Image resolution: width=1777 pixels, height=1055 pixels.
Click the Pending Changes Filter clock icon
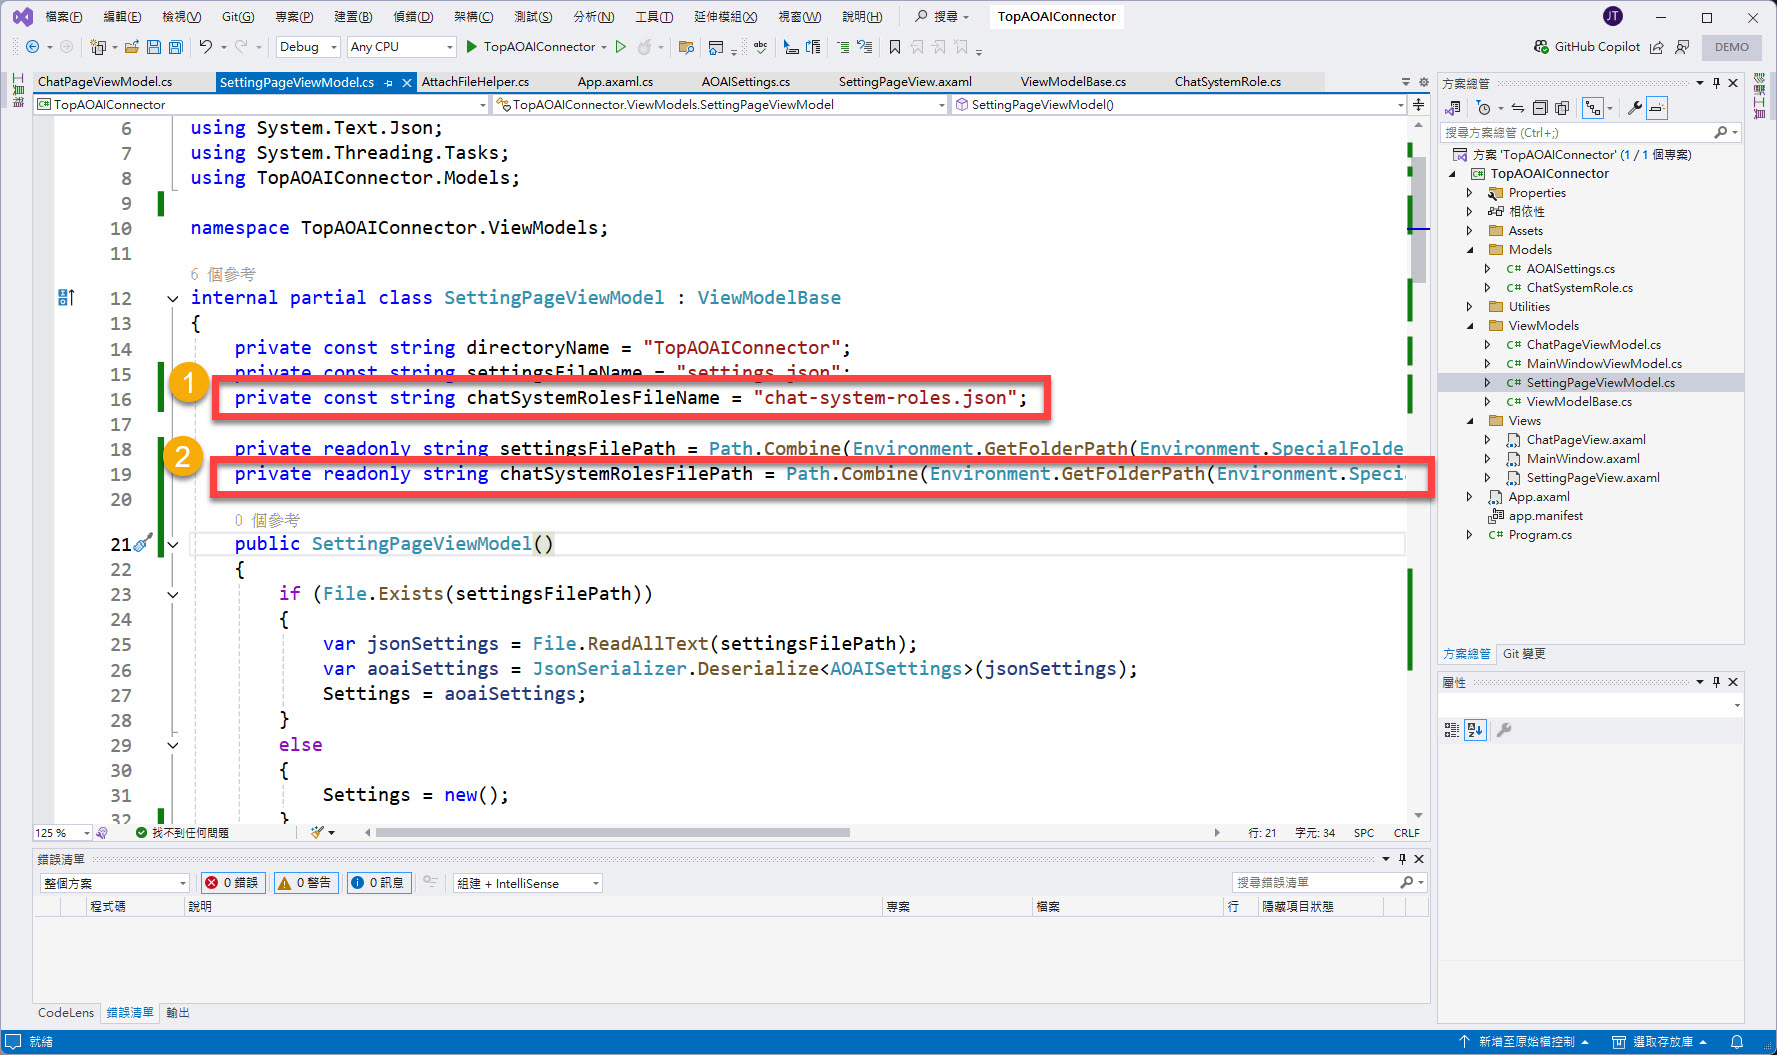(1484, 108)
